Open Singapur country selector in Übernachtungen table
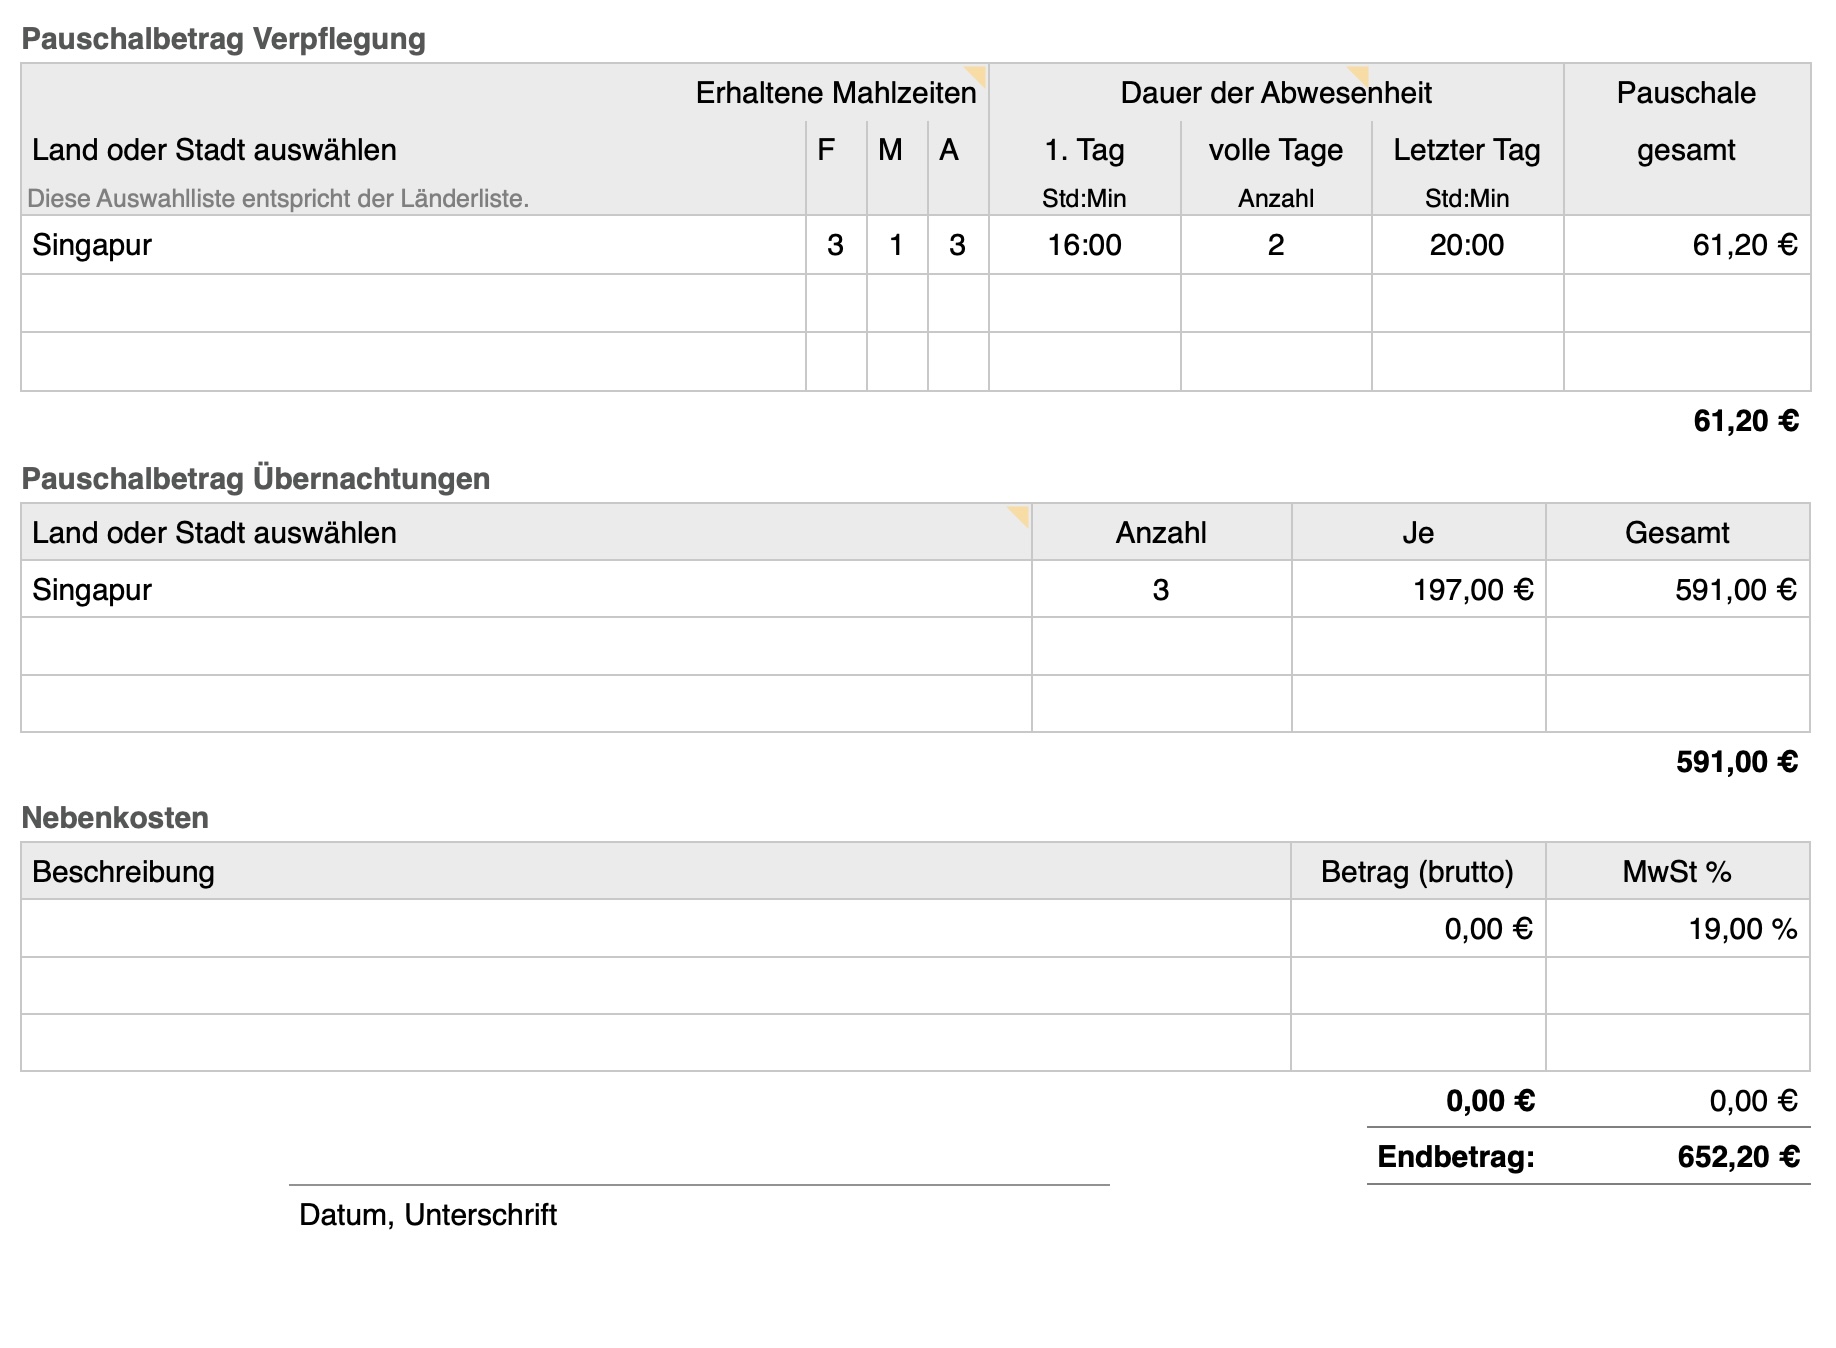The height and width of the screenshot is (1348, 1836). click(526, 590)
